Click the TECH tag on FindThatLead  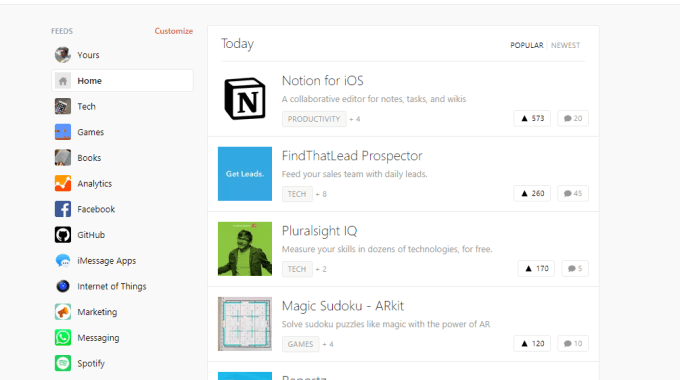click(x=297, y=194)
